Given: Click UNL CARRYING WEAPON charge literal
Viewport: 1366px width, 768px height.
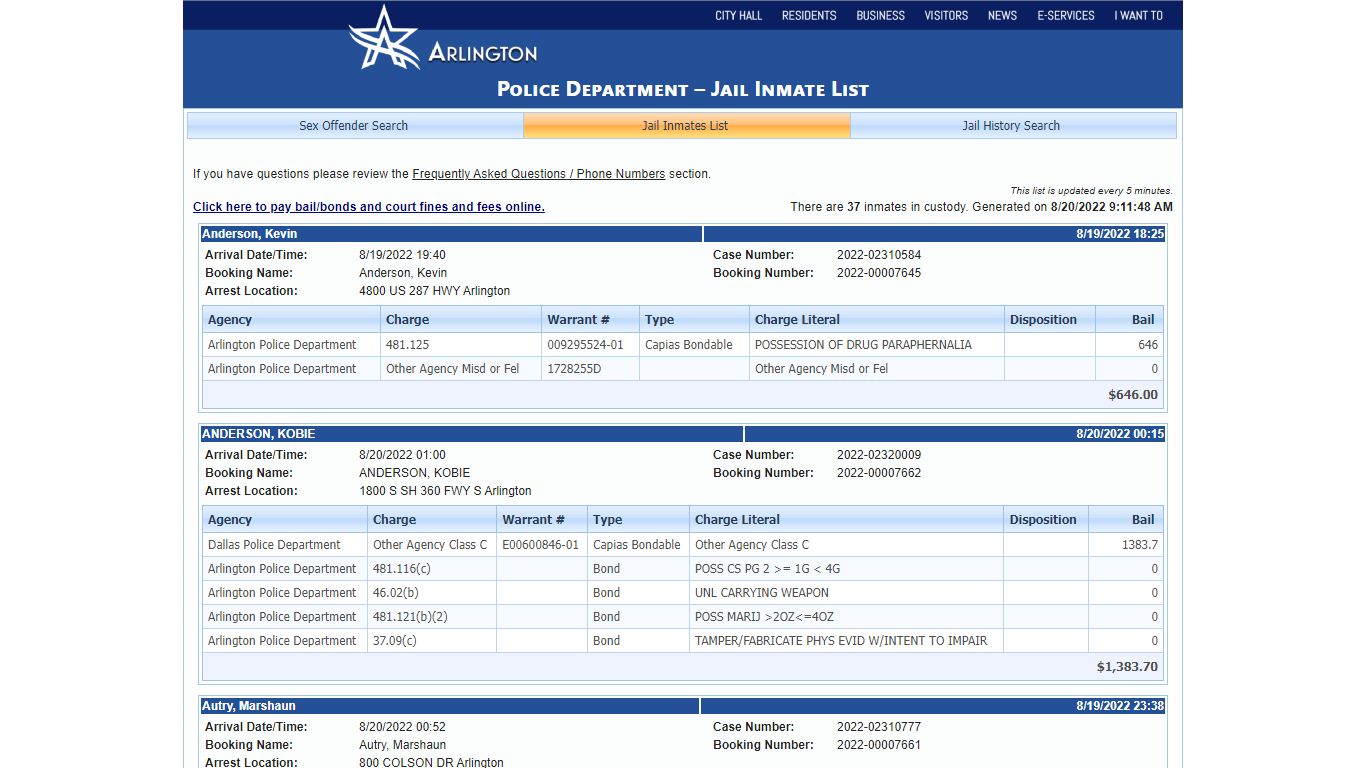Looking at the screenshot, I should 762,593.
